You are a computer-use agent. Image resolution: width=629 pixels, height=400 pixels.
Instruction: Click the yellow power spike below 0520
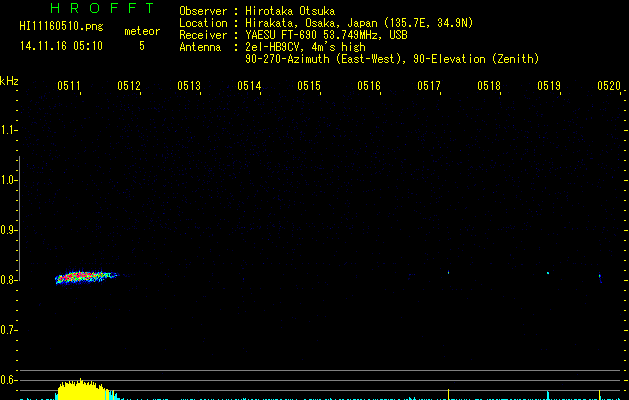tap(599, 395)
